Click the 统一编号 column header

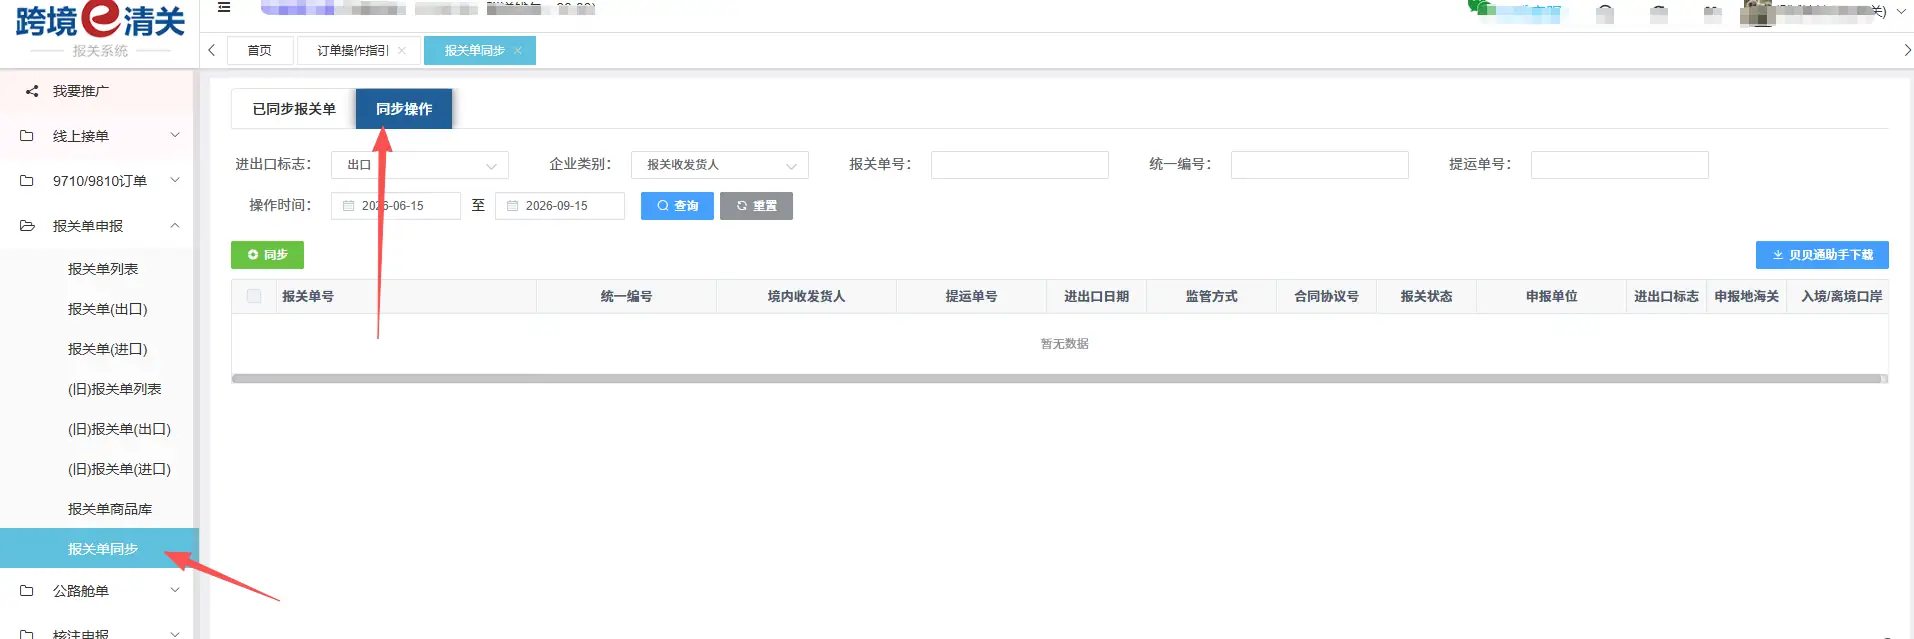coord(627,296)
